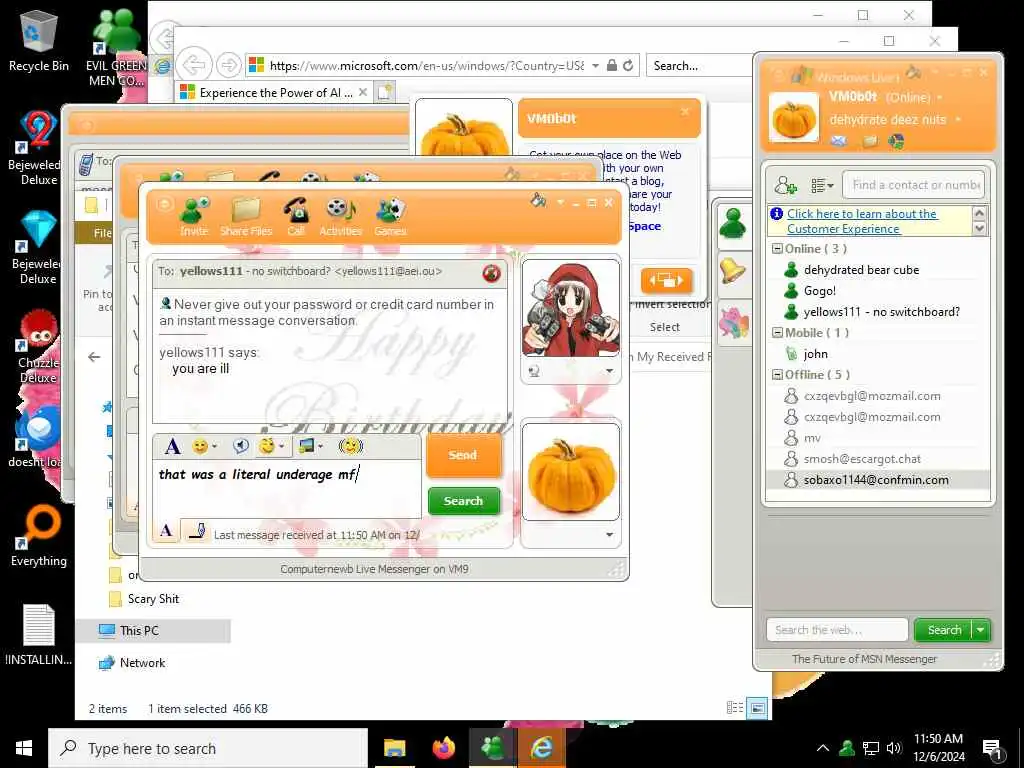Screen dimensions: 1024x768
Task: Open the Internet Explorer address bar dropdown
Action: pos(595,65)
